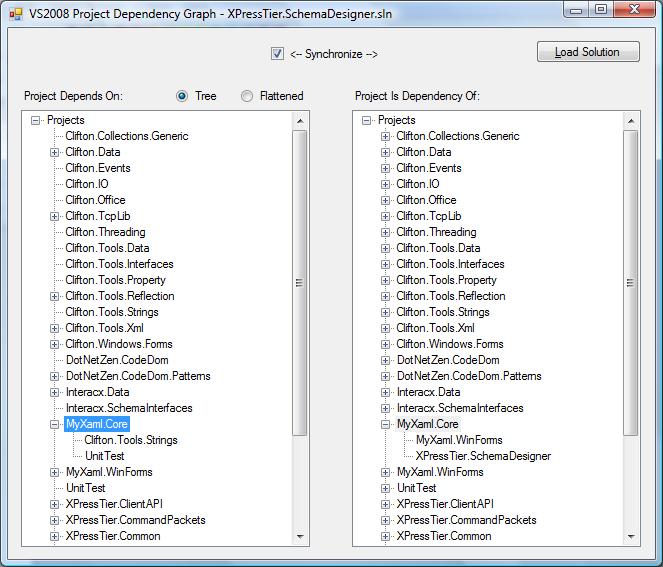Screen dimensions: 663x567
Task: Select DotNetZen.CodeDom in right tree
Action: (448, 360)
